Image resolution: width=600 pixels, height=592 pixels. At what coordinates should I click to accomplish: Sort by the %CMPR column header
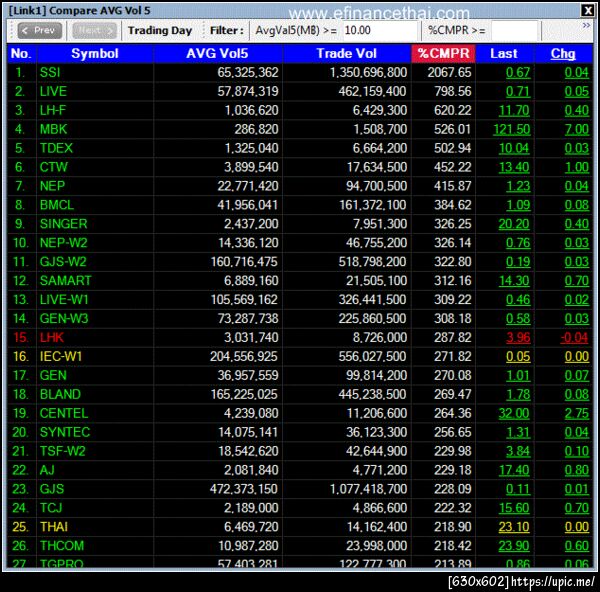pyautogui.click(x=443, y=54)
